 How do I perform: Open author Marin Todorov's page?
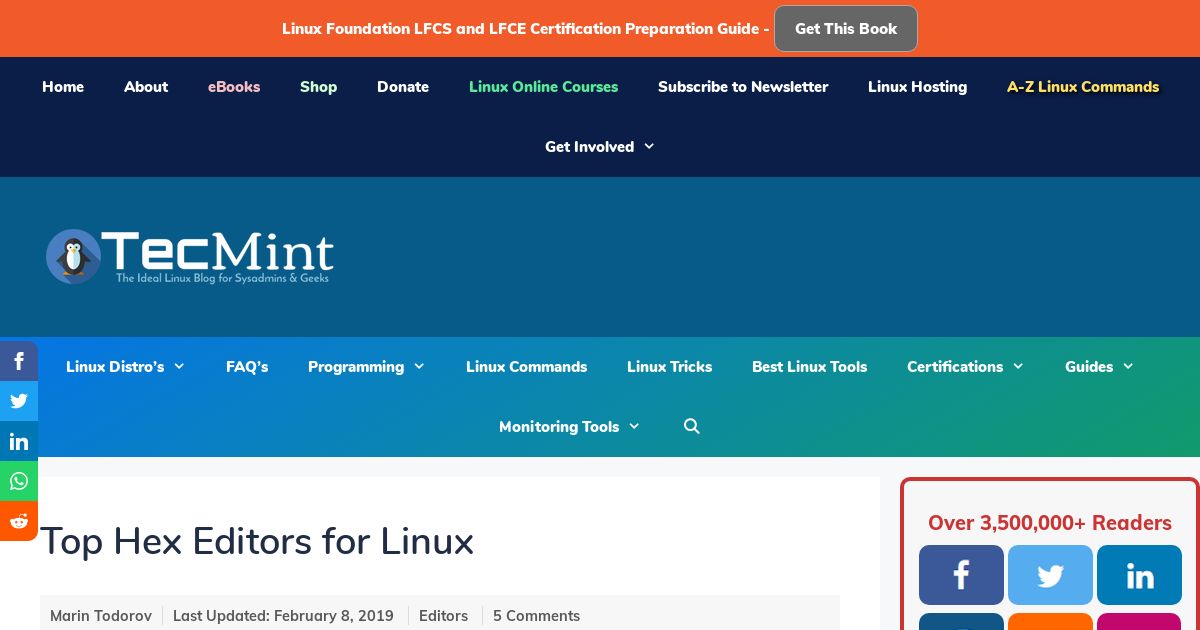(101, 616)
